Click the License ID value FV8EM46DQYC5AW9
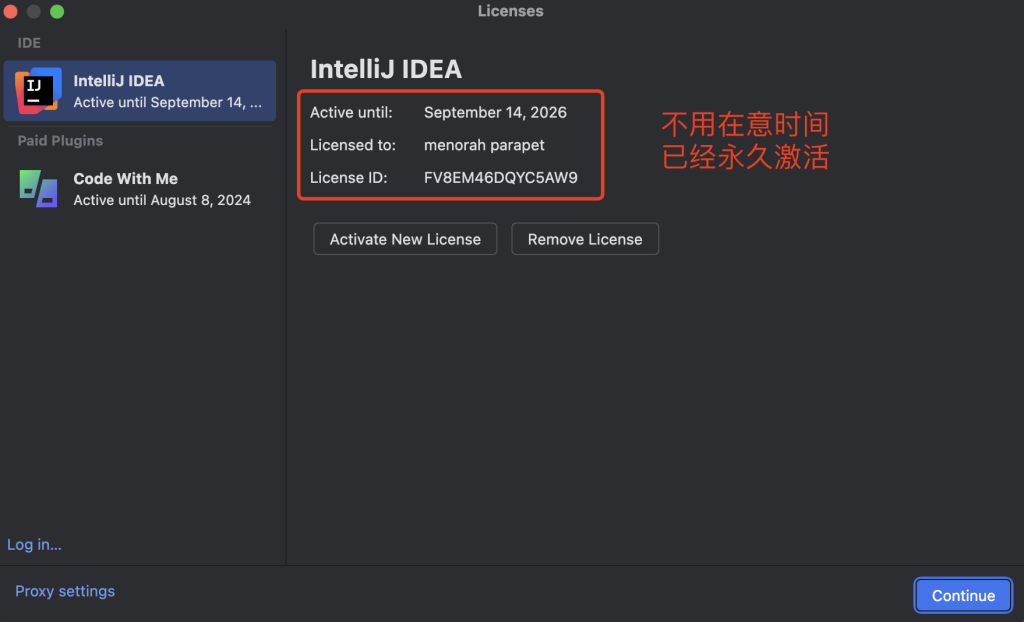 pyautogui.click(x=500, y=178)
